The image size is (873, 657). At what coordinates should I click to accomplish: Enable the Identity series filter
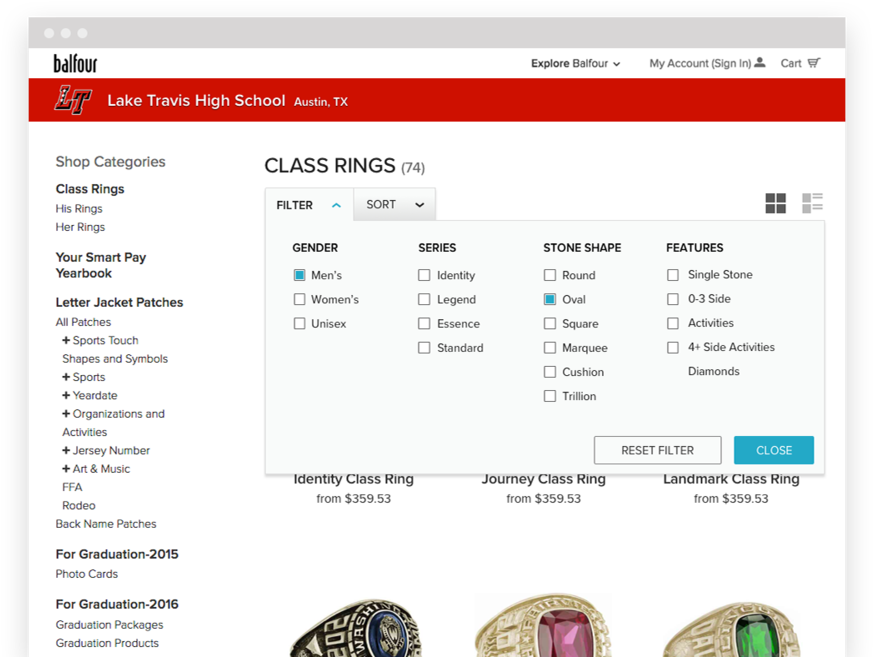tap(424, 275)
